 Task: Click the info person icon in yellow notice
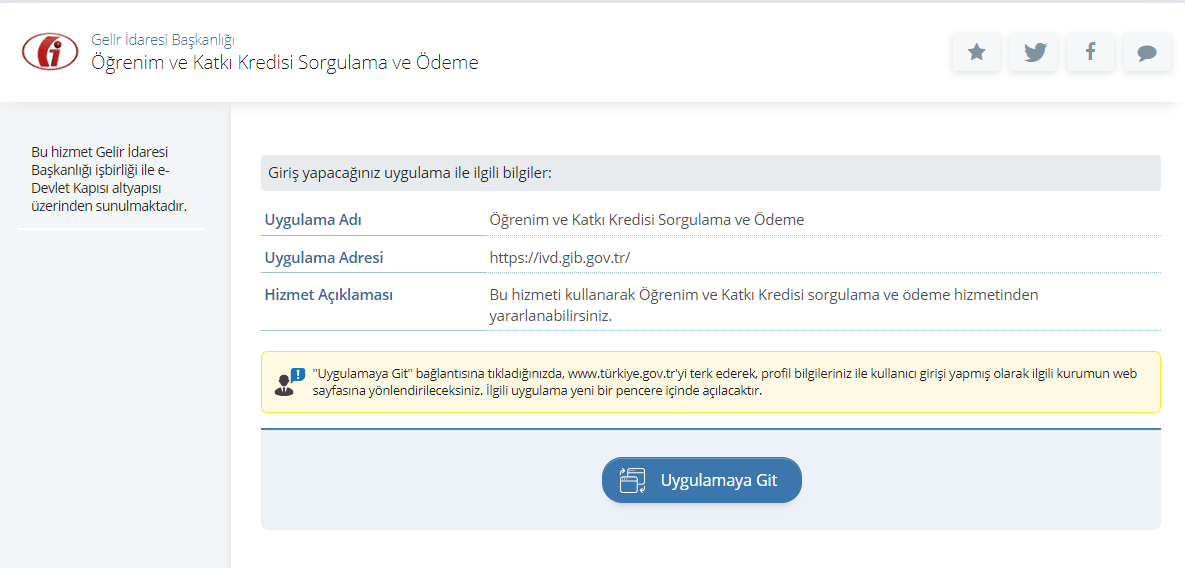tap(289, 382)
